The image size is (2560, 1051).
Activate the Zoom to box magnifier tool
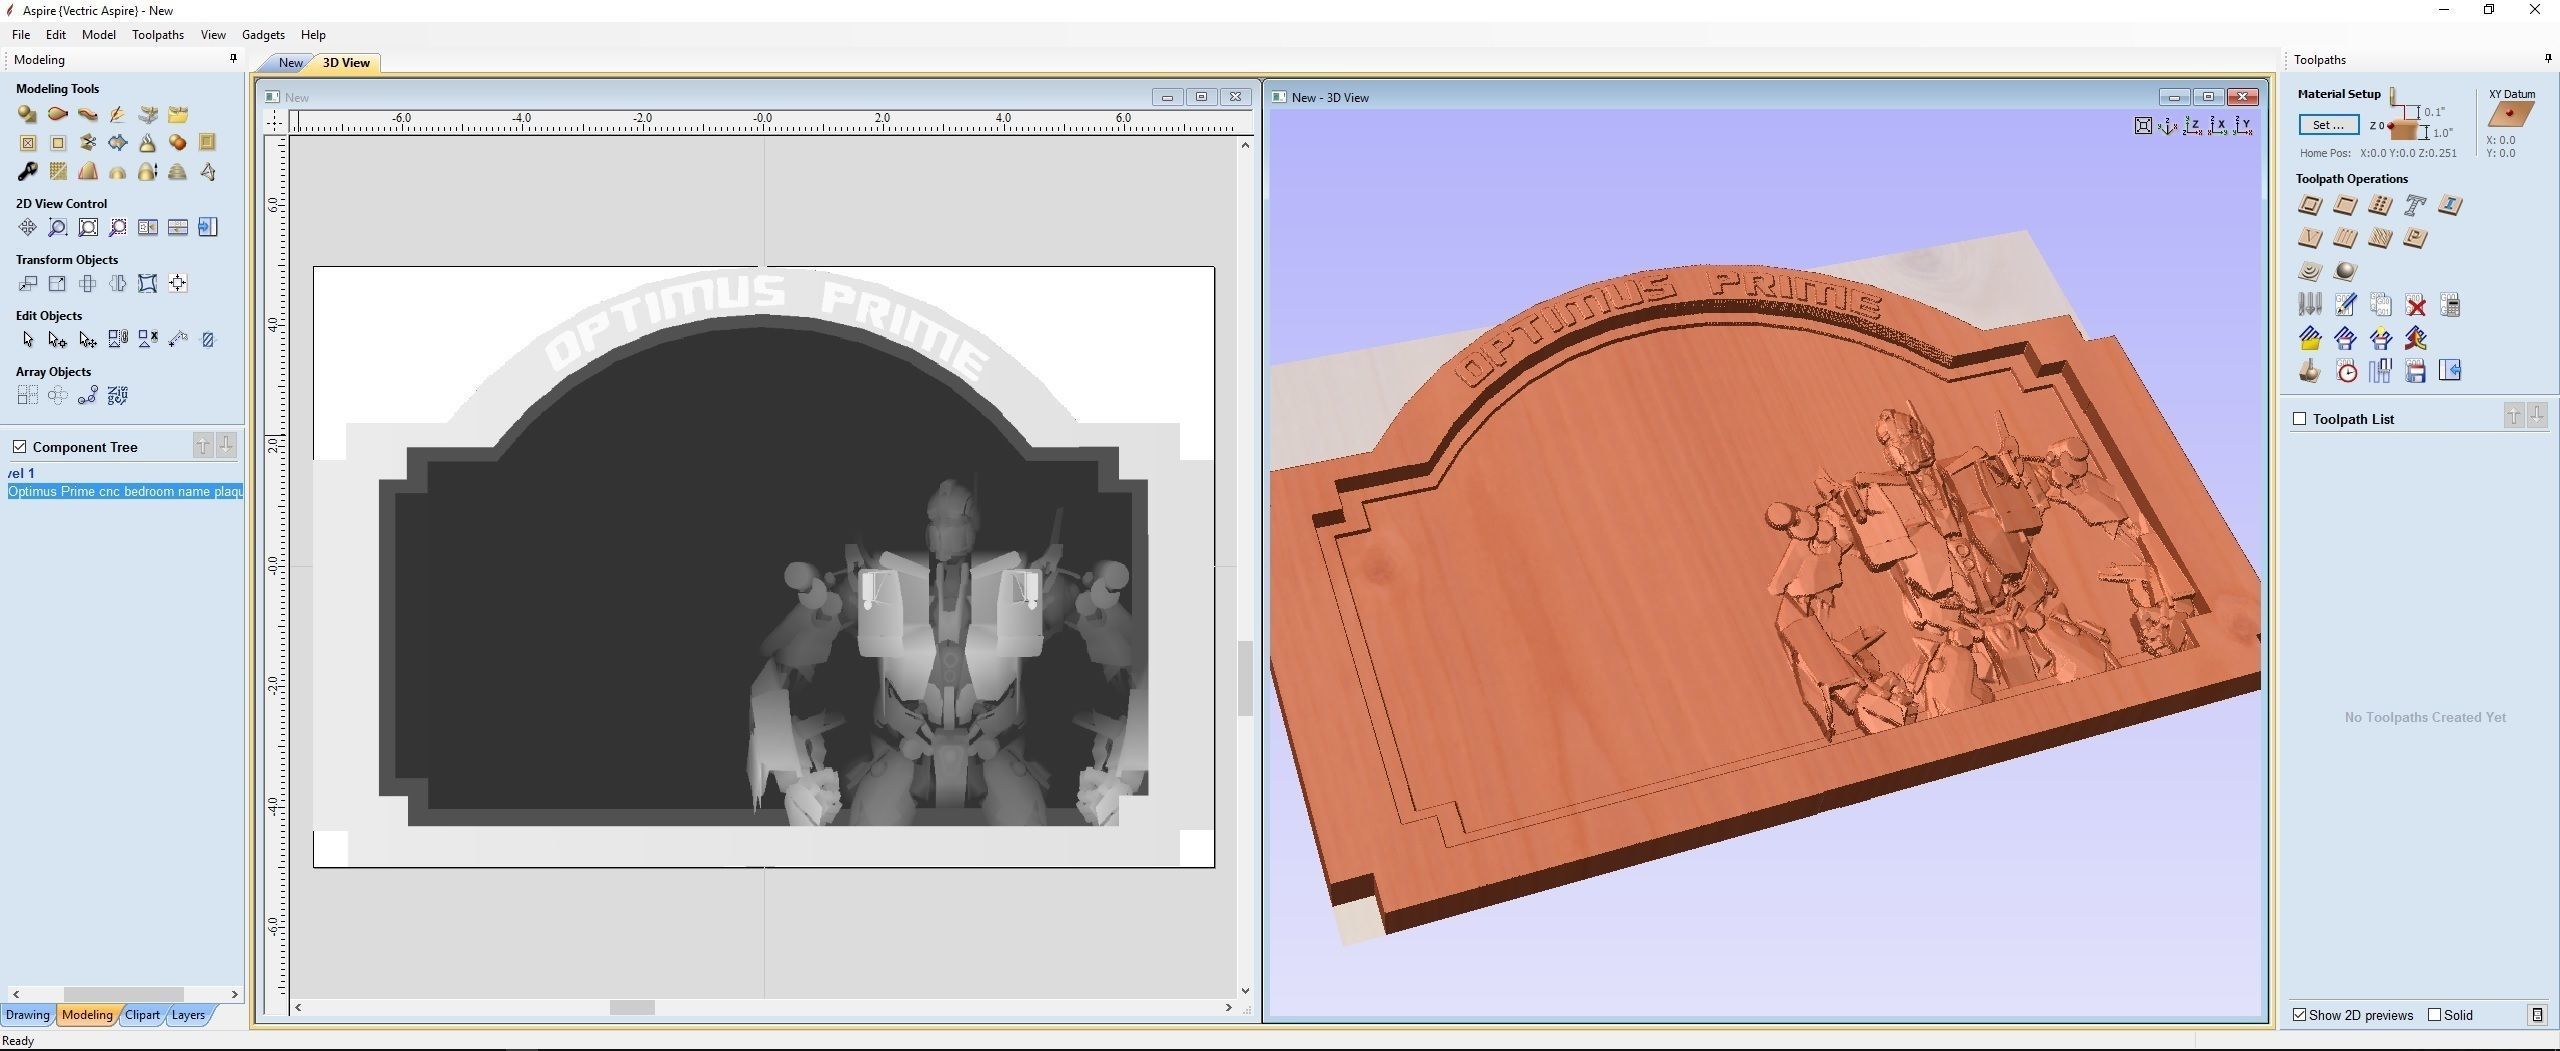point(58,228)
